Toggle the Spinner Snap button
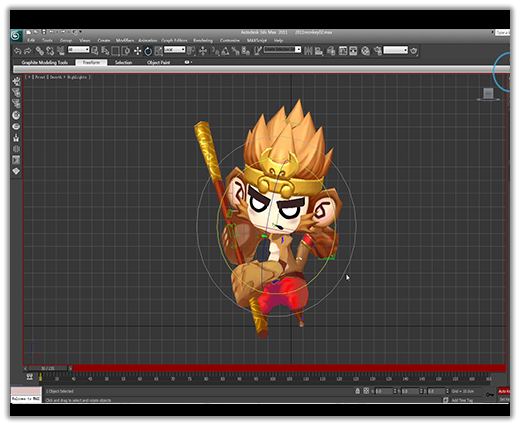The height and width of the screenshot is (426, 520). tap(246, 51)
